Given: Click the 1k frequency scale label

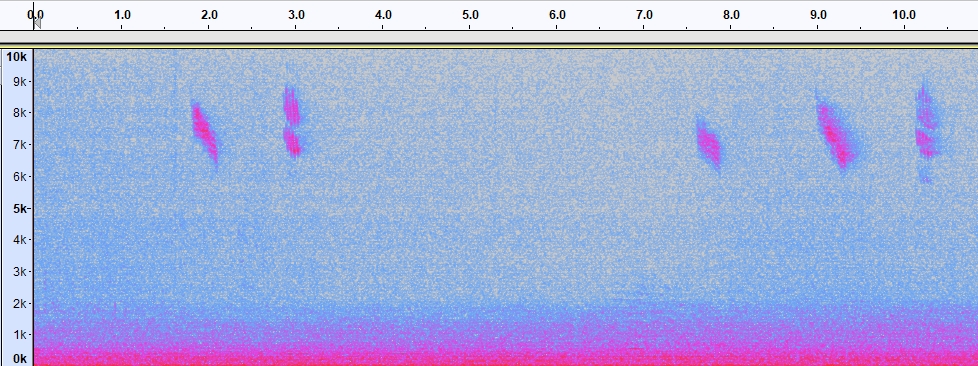Looking at the screenshot, I should click(19, 335).
